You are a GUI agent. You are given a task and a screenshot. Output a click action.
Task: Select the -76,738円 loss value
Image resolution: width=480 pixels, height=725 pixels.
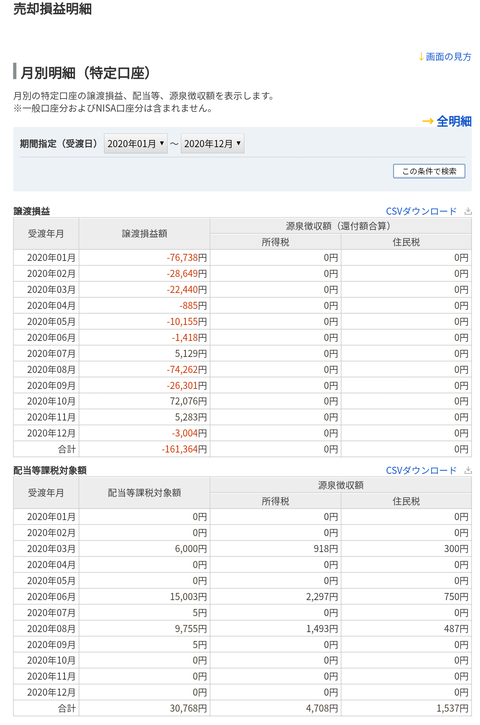click(186, 258)
